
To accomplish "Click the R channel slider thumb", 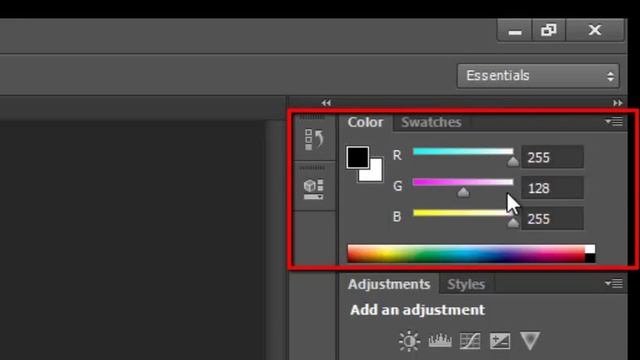I will (513, 162).
